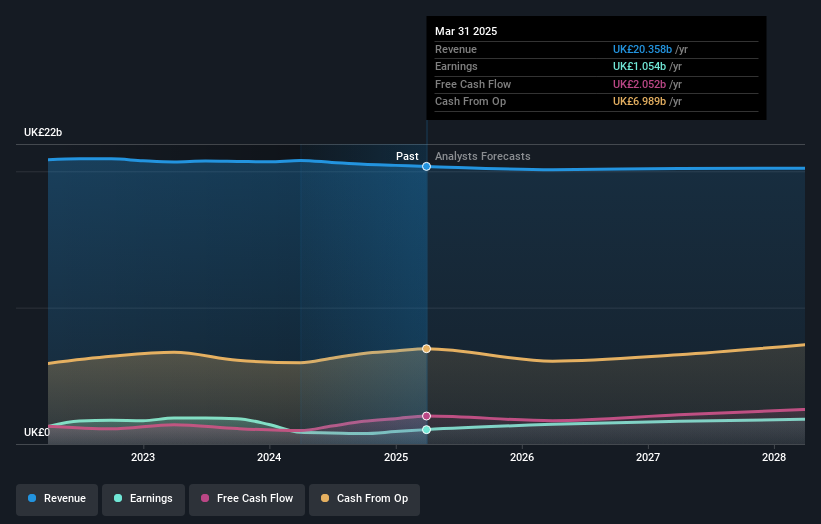Viewport: 821px width, 524px height.
Task: Click the Free Cash Flow label in tooltip
Action: click(x=473, y=84)
